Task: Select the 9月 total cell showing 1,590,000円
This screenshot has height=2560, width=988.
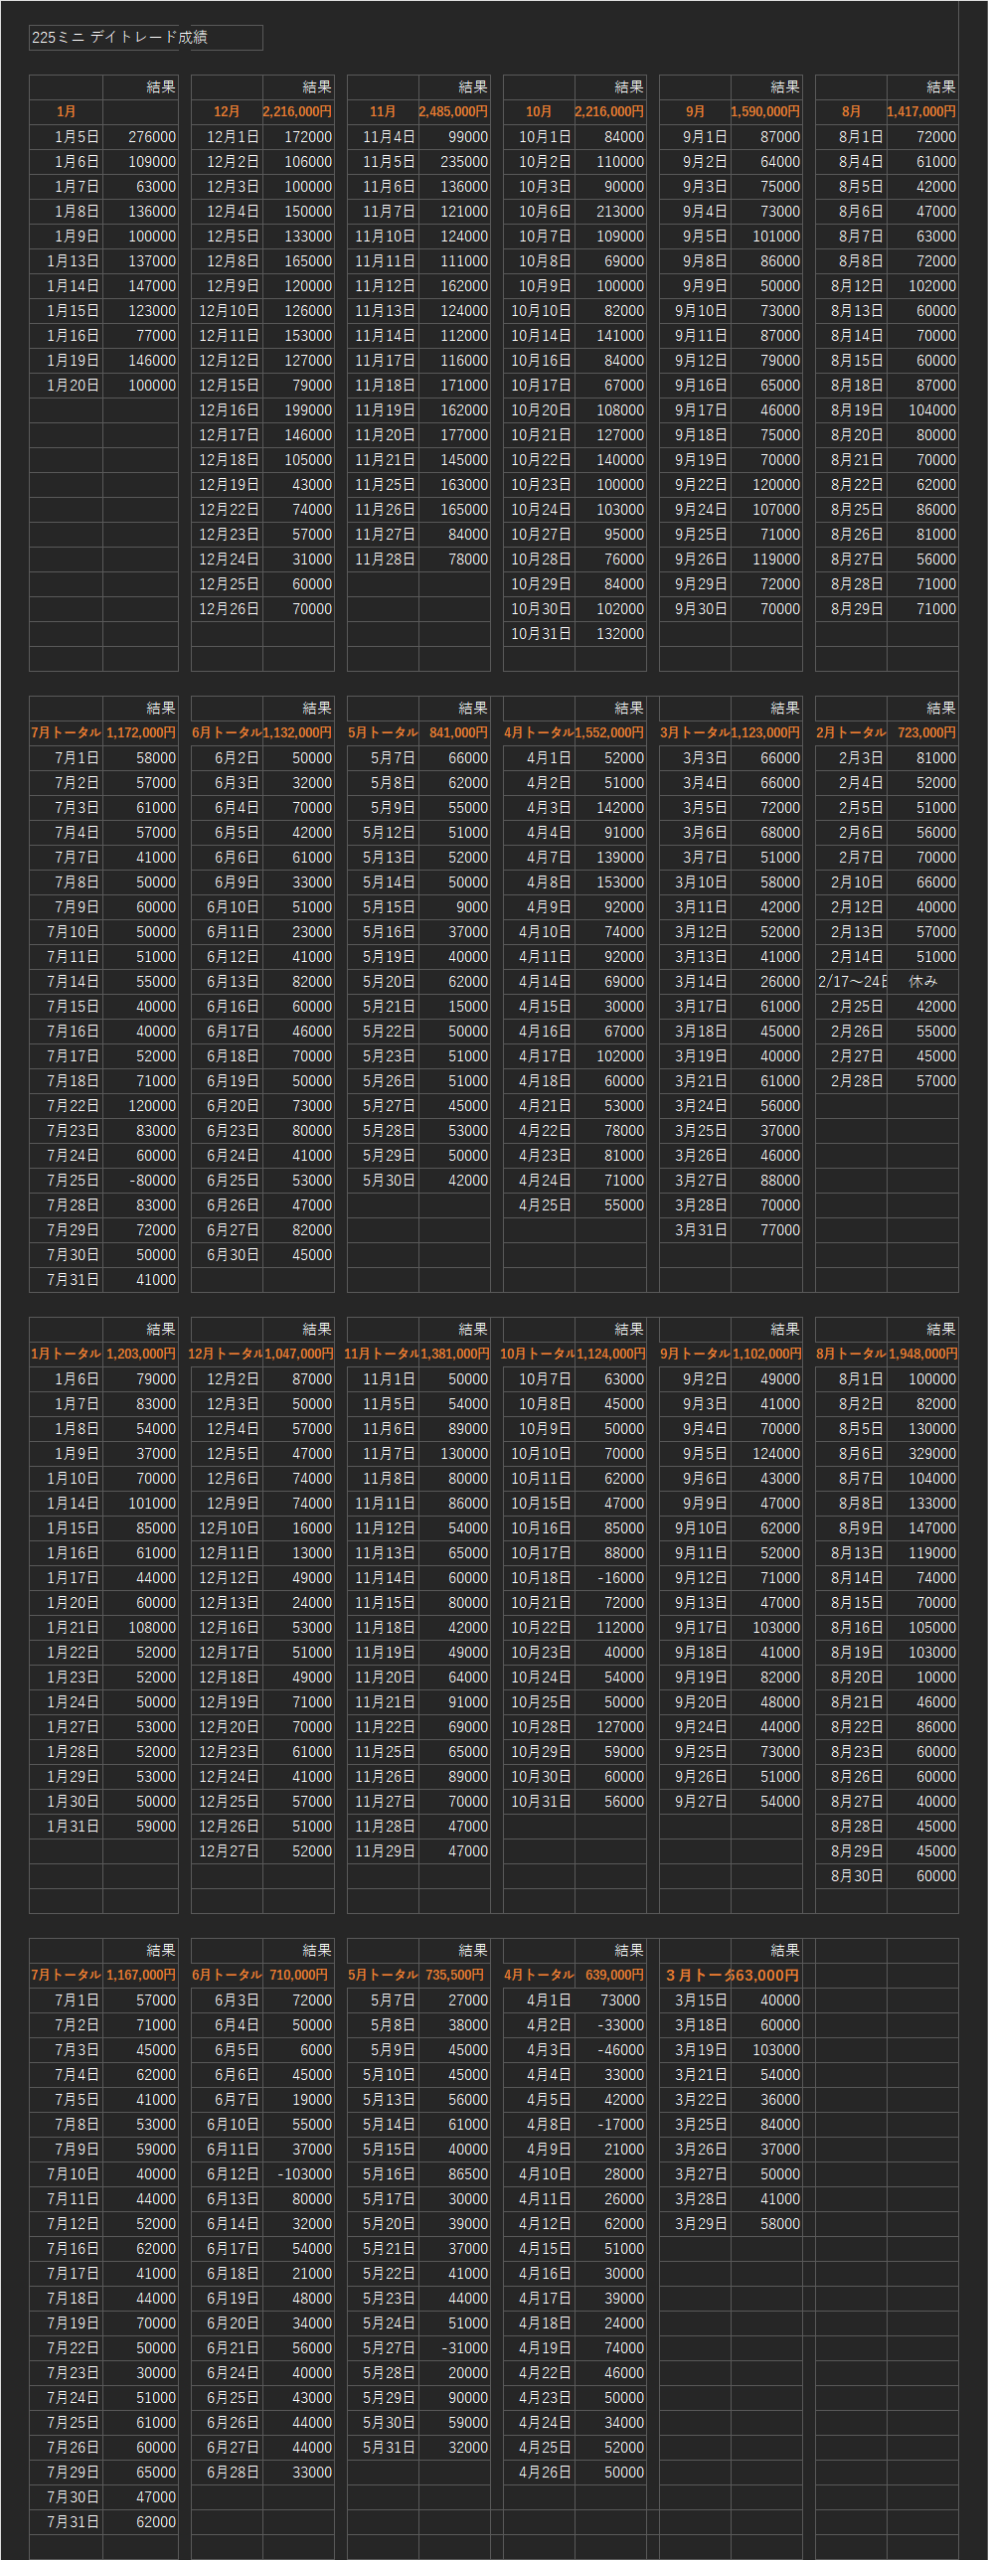Action: 766,112
